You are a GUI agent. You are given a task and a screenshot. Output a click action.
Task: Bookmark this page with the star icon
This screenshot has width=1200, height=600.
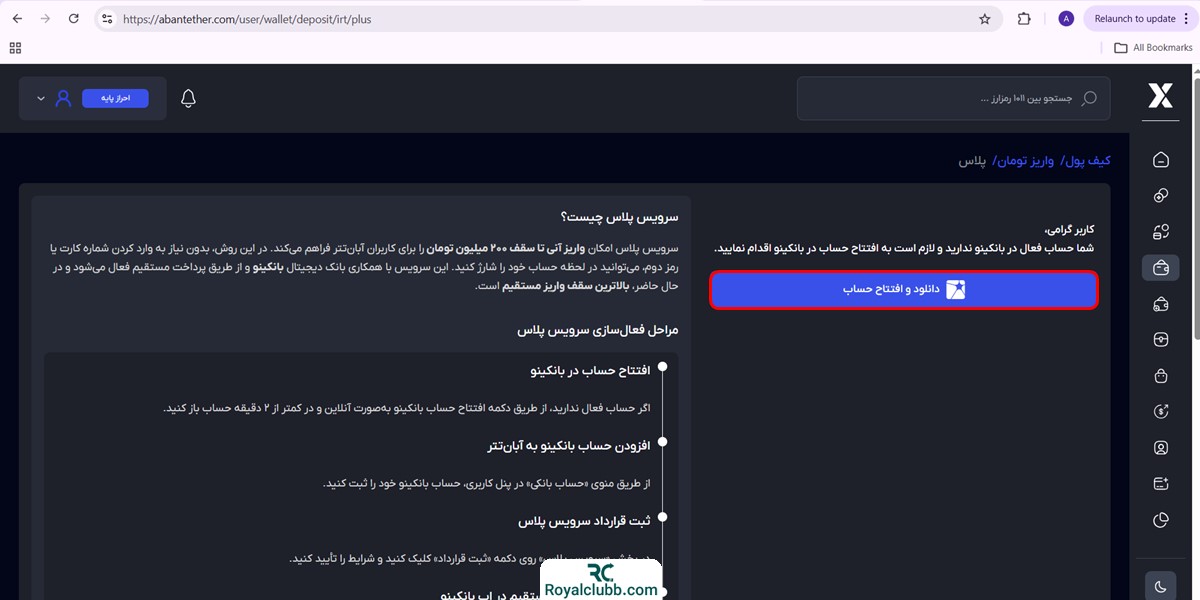click(x=985, y=19)
